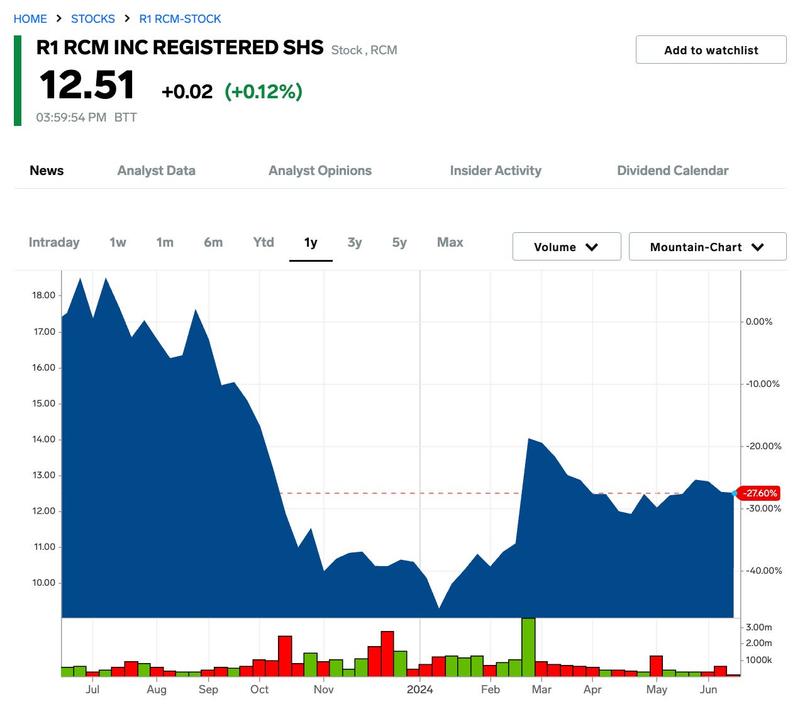The image size is (800, 706).
Task: Click the R1 RCM INC REGISTERED SHS title
Action: [180, 47]
